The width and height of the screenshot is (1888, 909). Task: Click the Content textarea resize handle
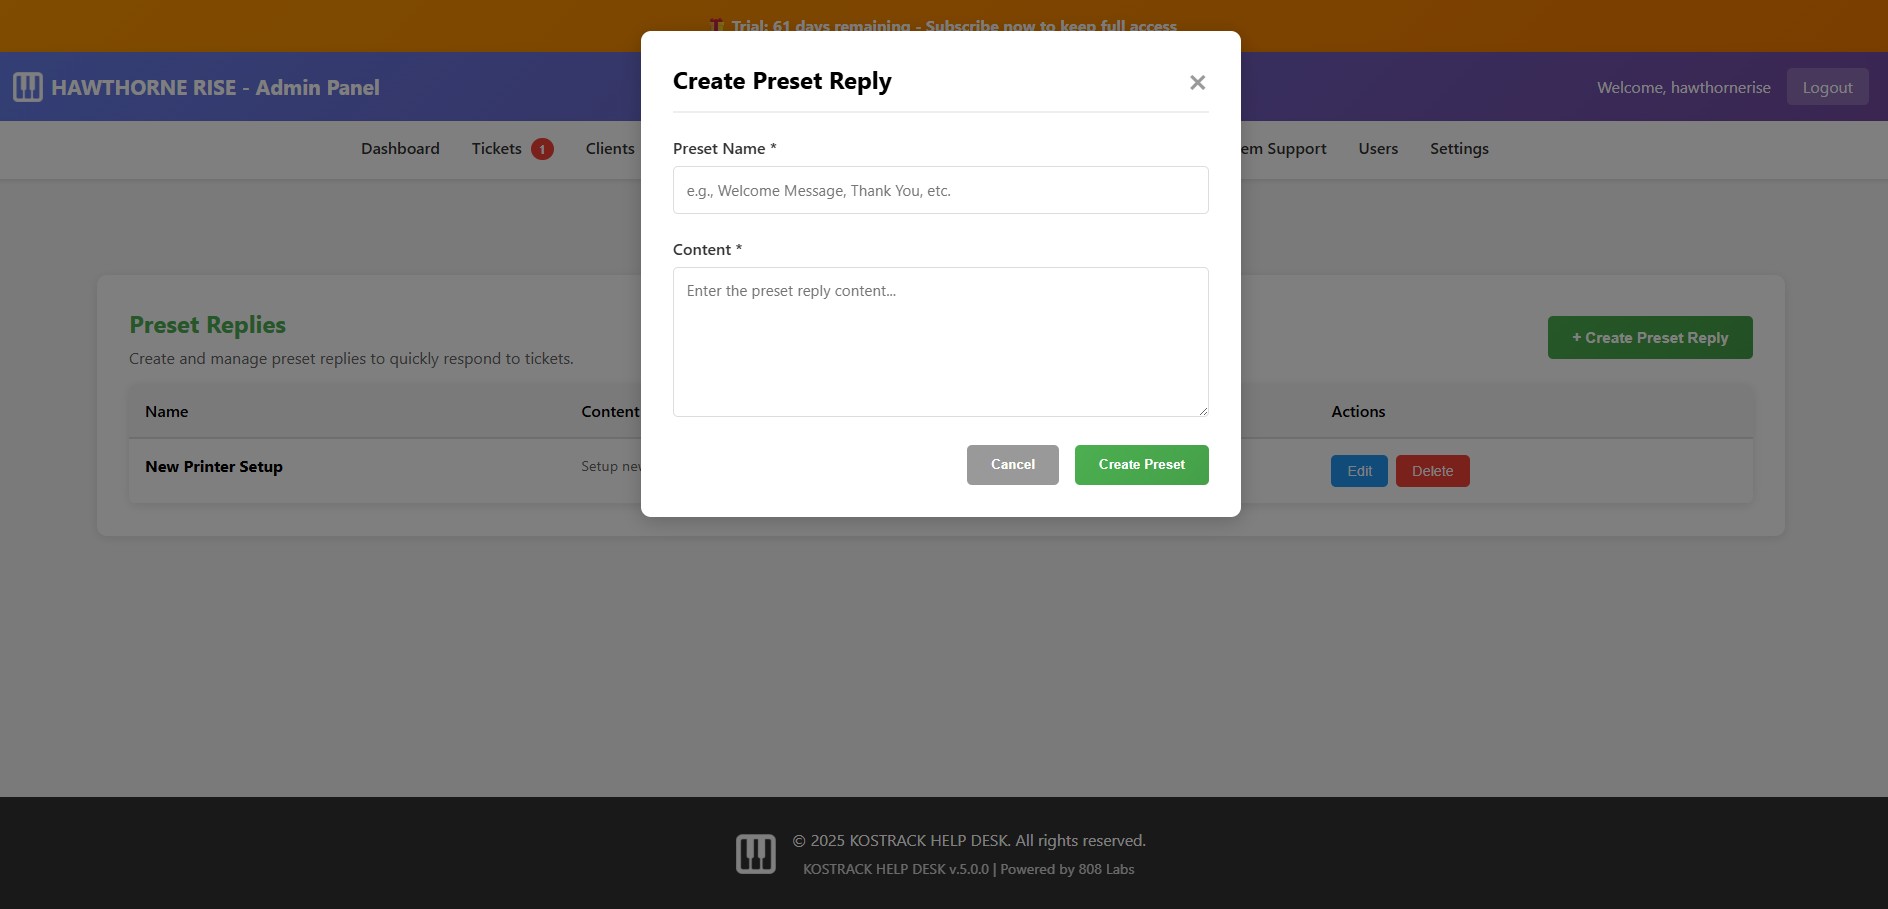[x=1202, y=410]
